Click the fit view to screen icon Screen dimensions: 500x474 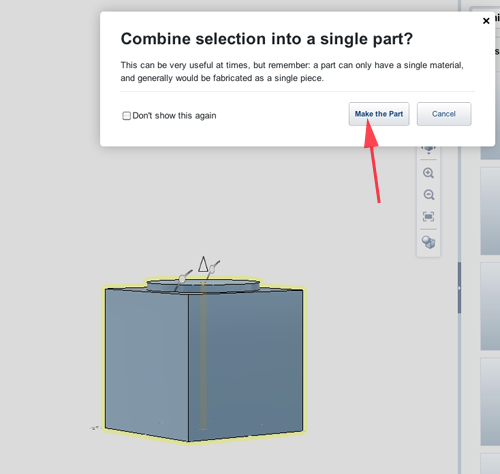click(428, 217)
